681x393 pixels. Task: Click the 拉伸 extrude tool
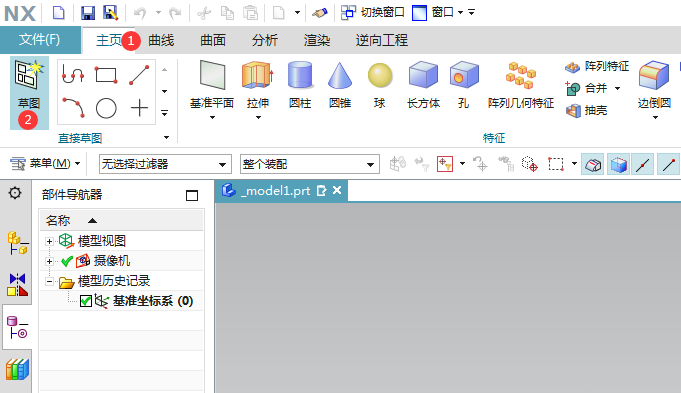click(258, 84)
